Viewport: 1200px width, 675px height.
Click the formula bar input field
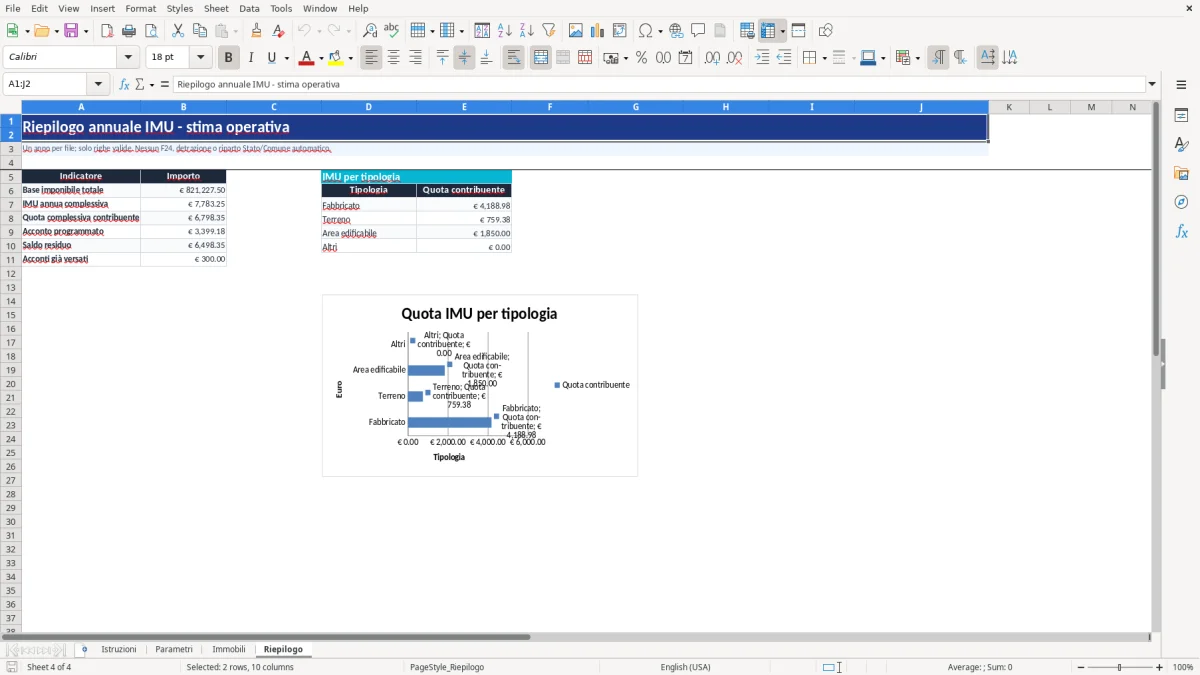[658, 84]
